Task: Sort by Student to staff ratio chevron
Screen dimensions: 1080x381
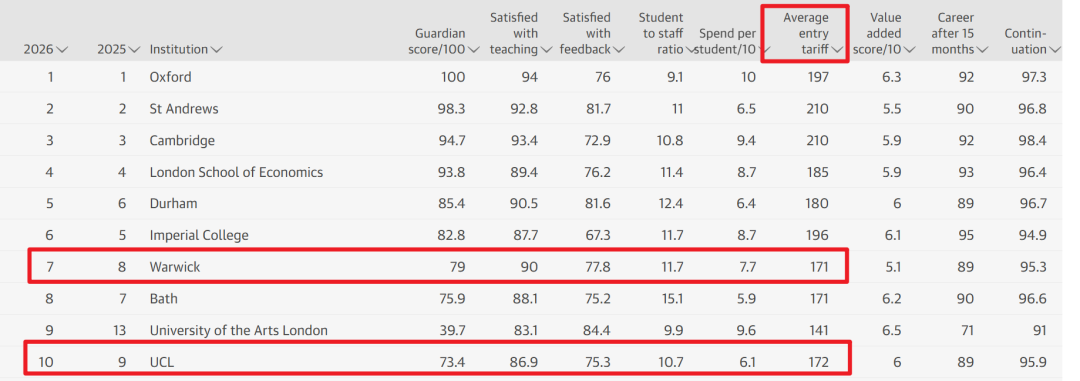Action: click(690, 50)
